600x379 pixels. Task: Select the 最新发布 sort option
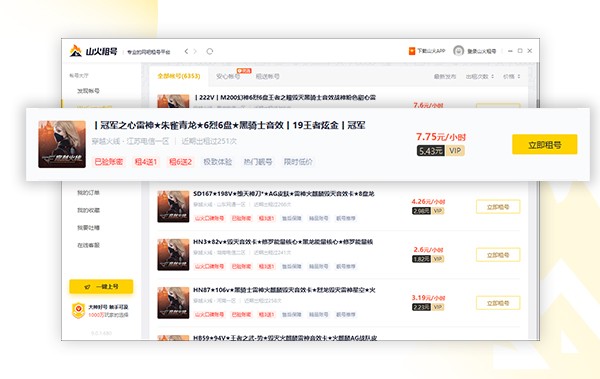click(445, 77)
